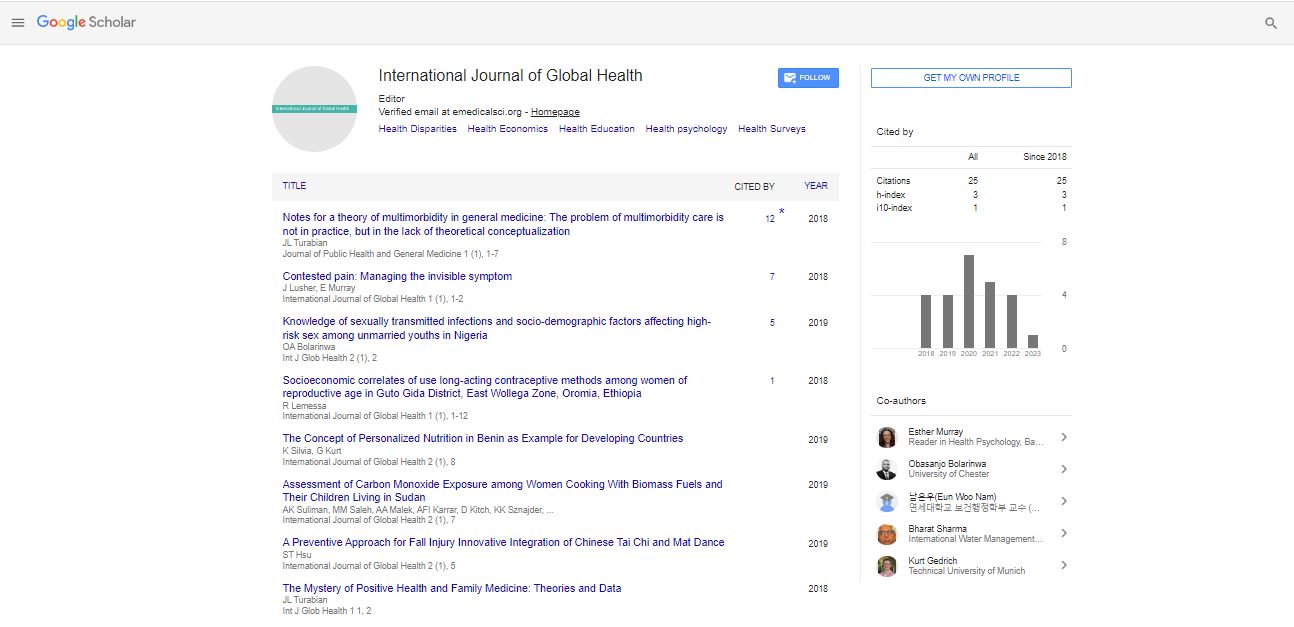Image resolution: width=1294 pixels, height=627 pixels.
Task: Open co-author Bharat Sharma profile
Action: (x=937, y=528)
